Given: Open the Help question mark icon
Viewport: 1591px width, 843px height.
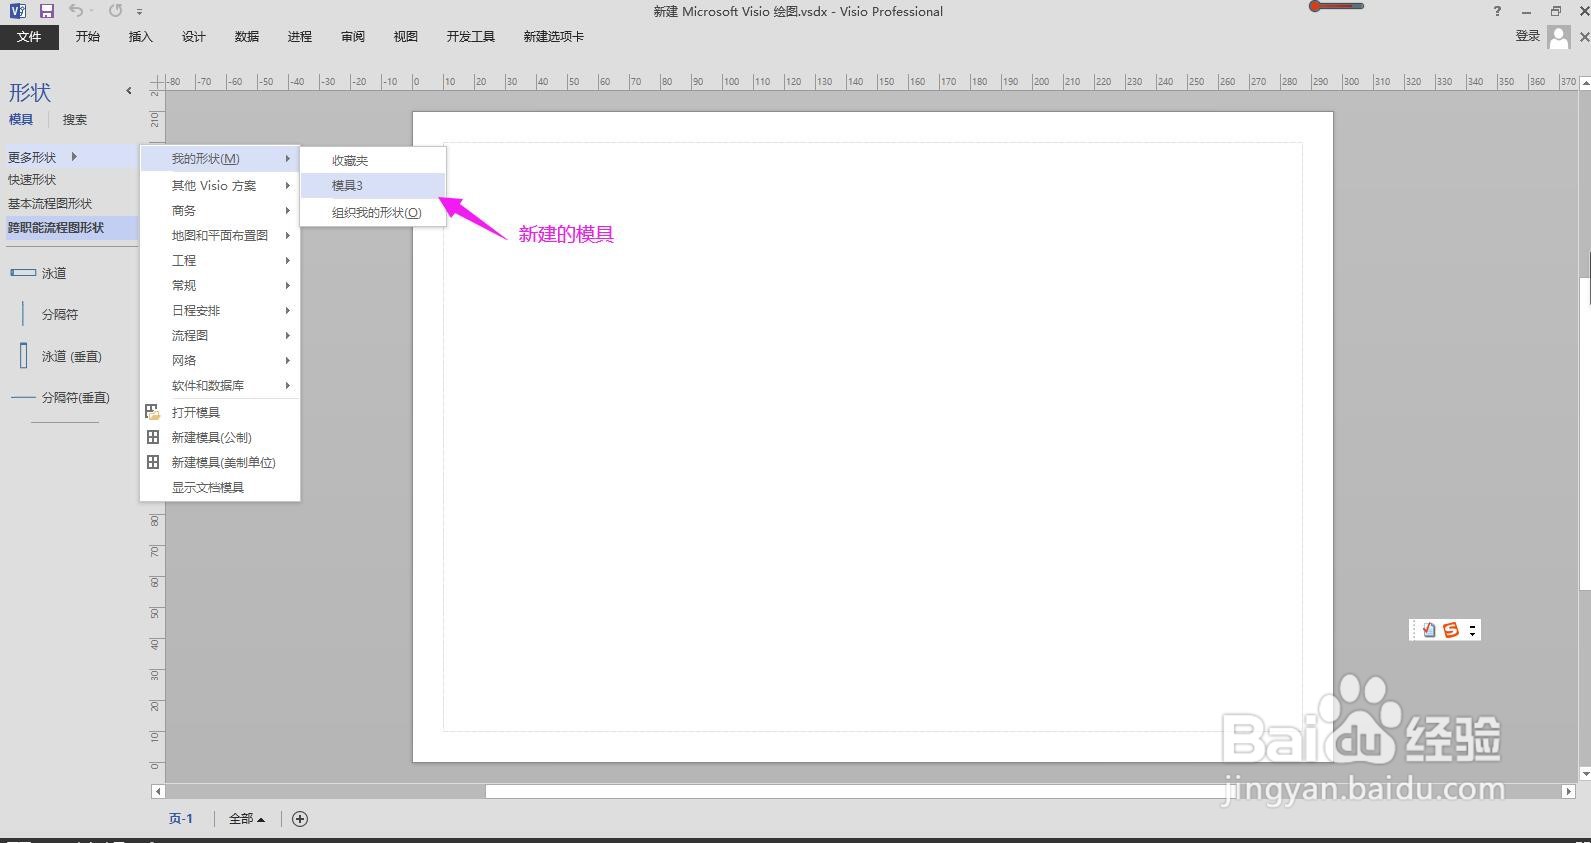Looking at the screenshot, I should (x=1497, y=12).
